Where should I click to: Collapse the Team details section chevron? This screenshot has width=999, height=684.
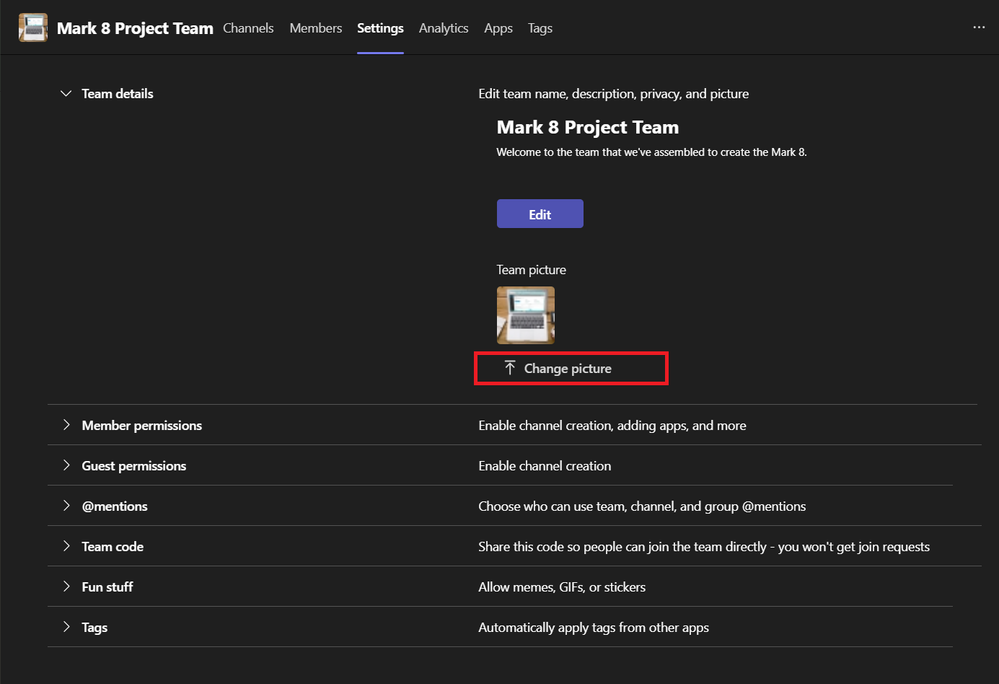click(x=66, y=94)
